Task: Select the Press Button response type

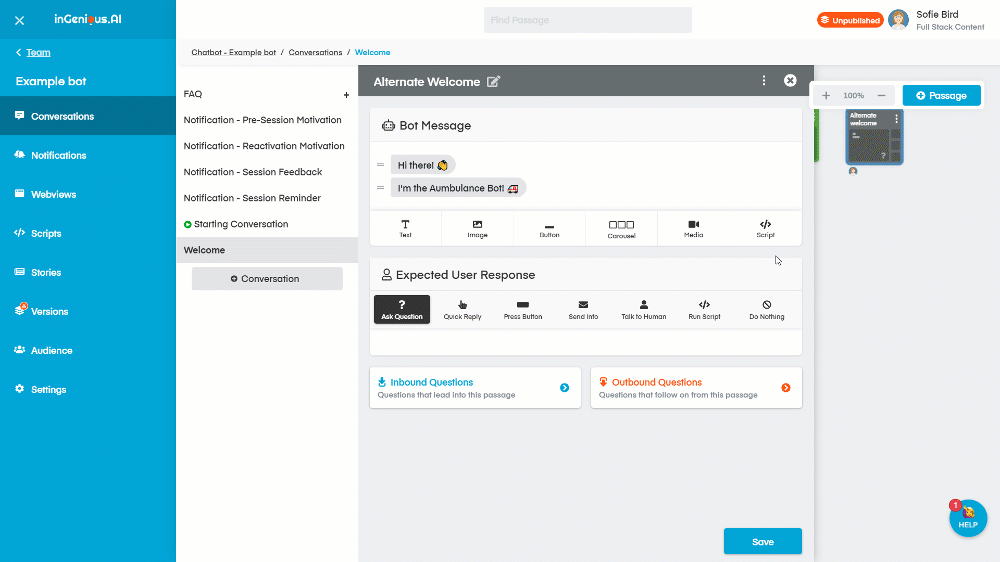Action: [523, 309]
